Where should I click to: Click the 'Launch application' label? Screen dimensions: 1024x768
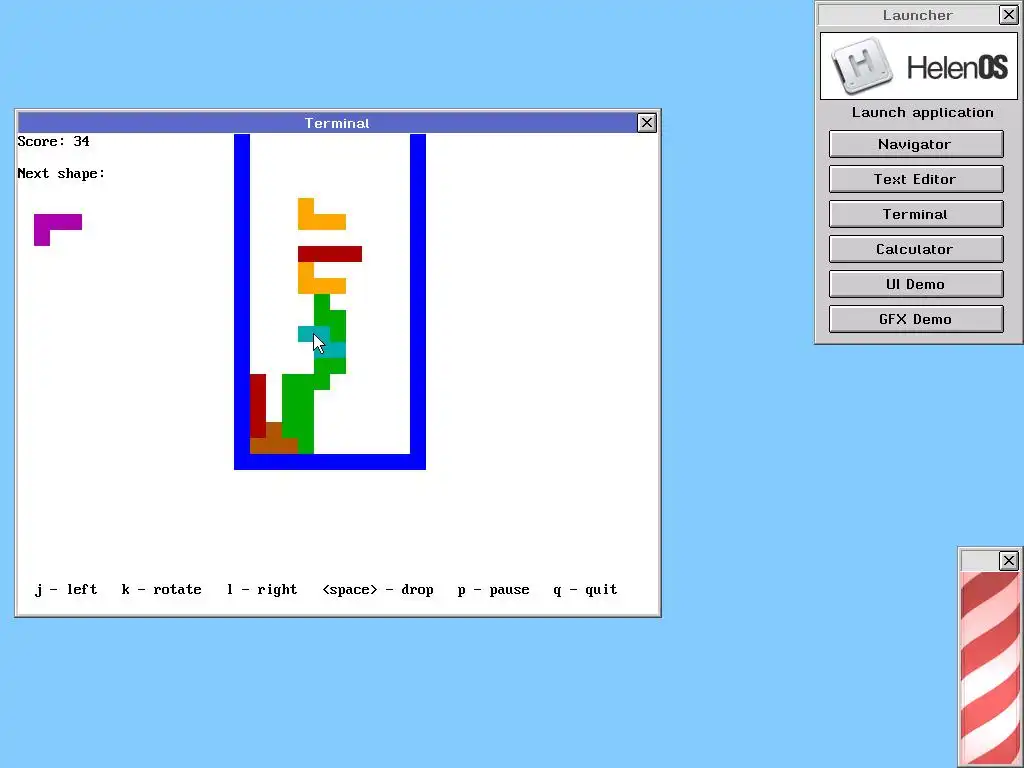[923, 112]
